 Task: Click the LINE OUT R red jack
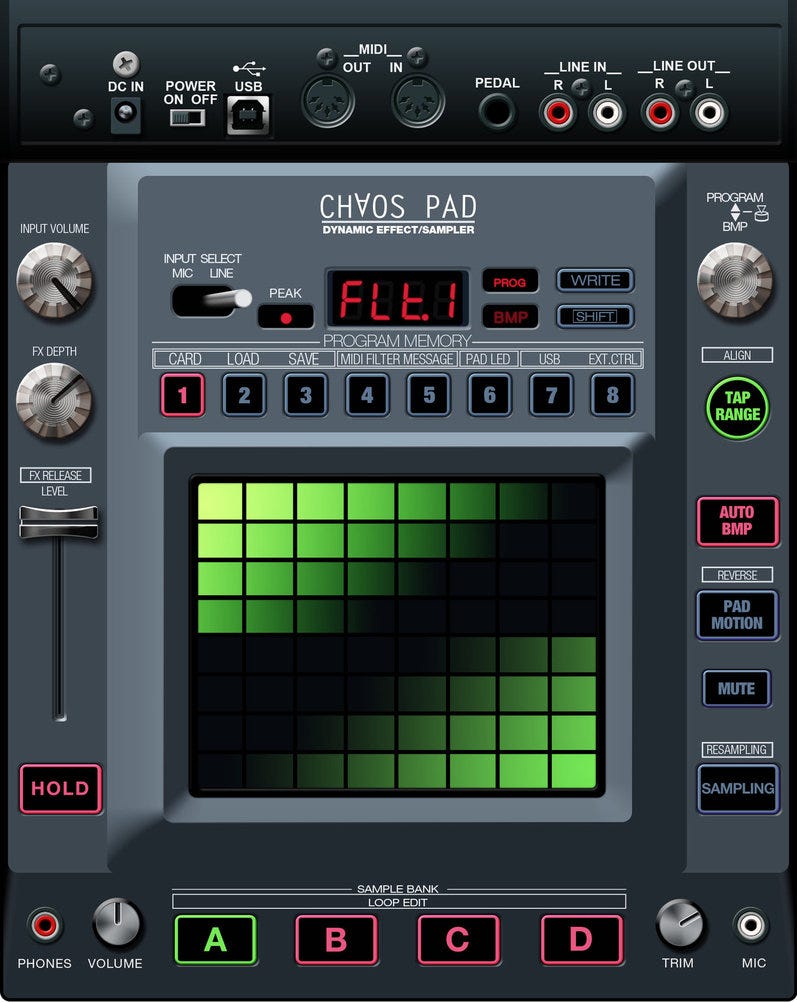pyautogui.click(x=660, y=113)
